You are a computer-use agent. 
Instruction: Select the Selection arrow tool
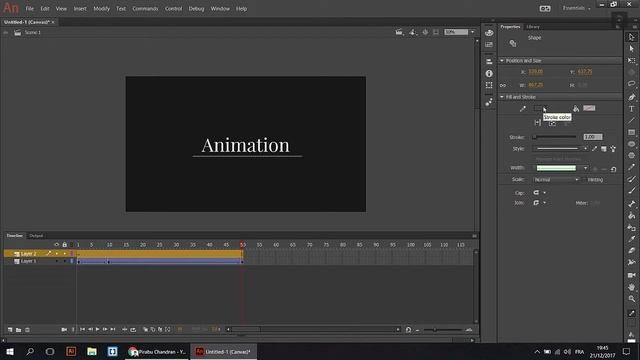[x=631, y=37]
